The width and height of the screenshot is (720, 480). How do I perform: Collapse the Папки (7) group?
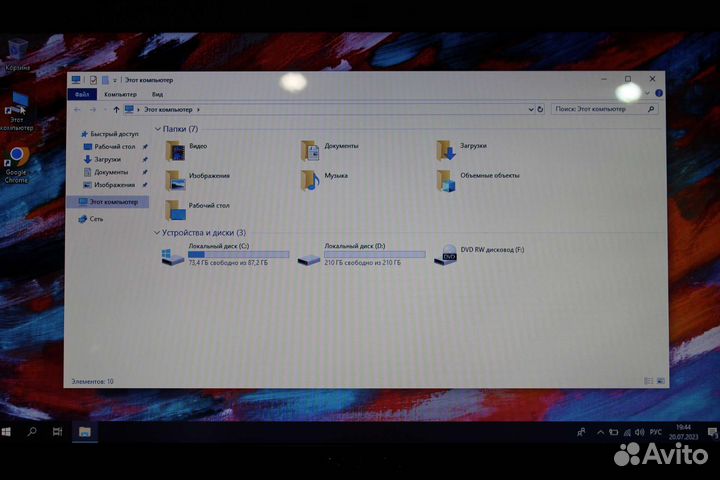click(x=158, y=129)
